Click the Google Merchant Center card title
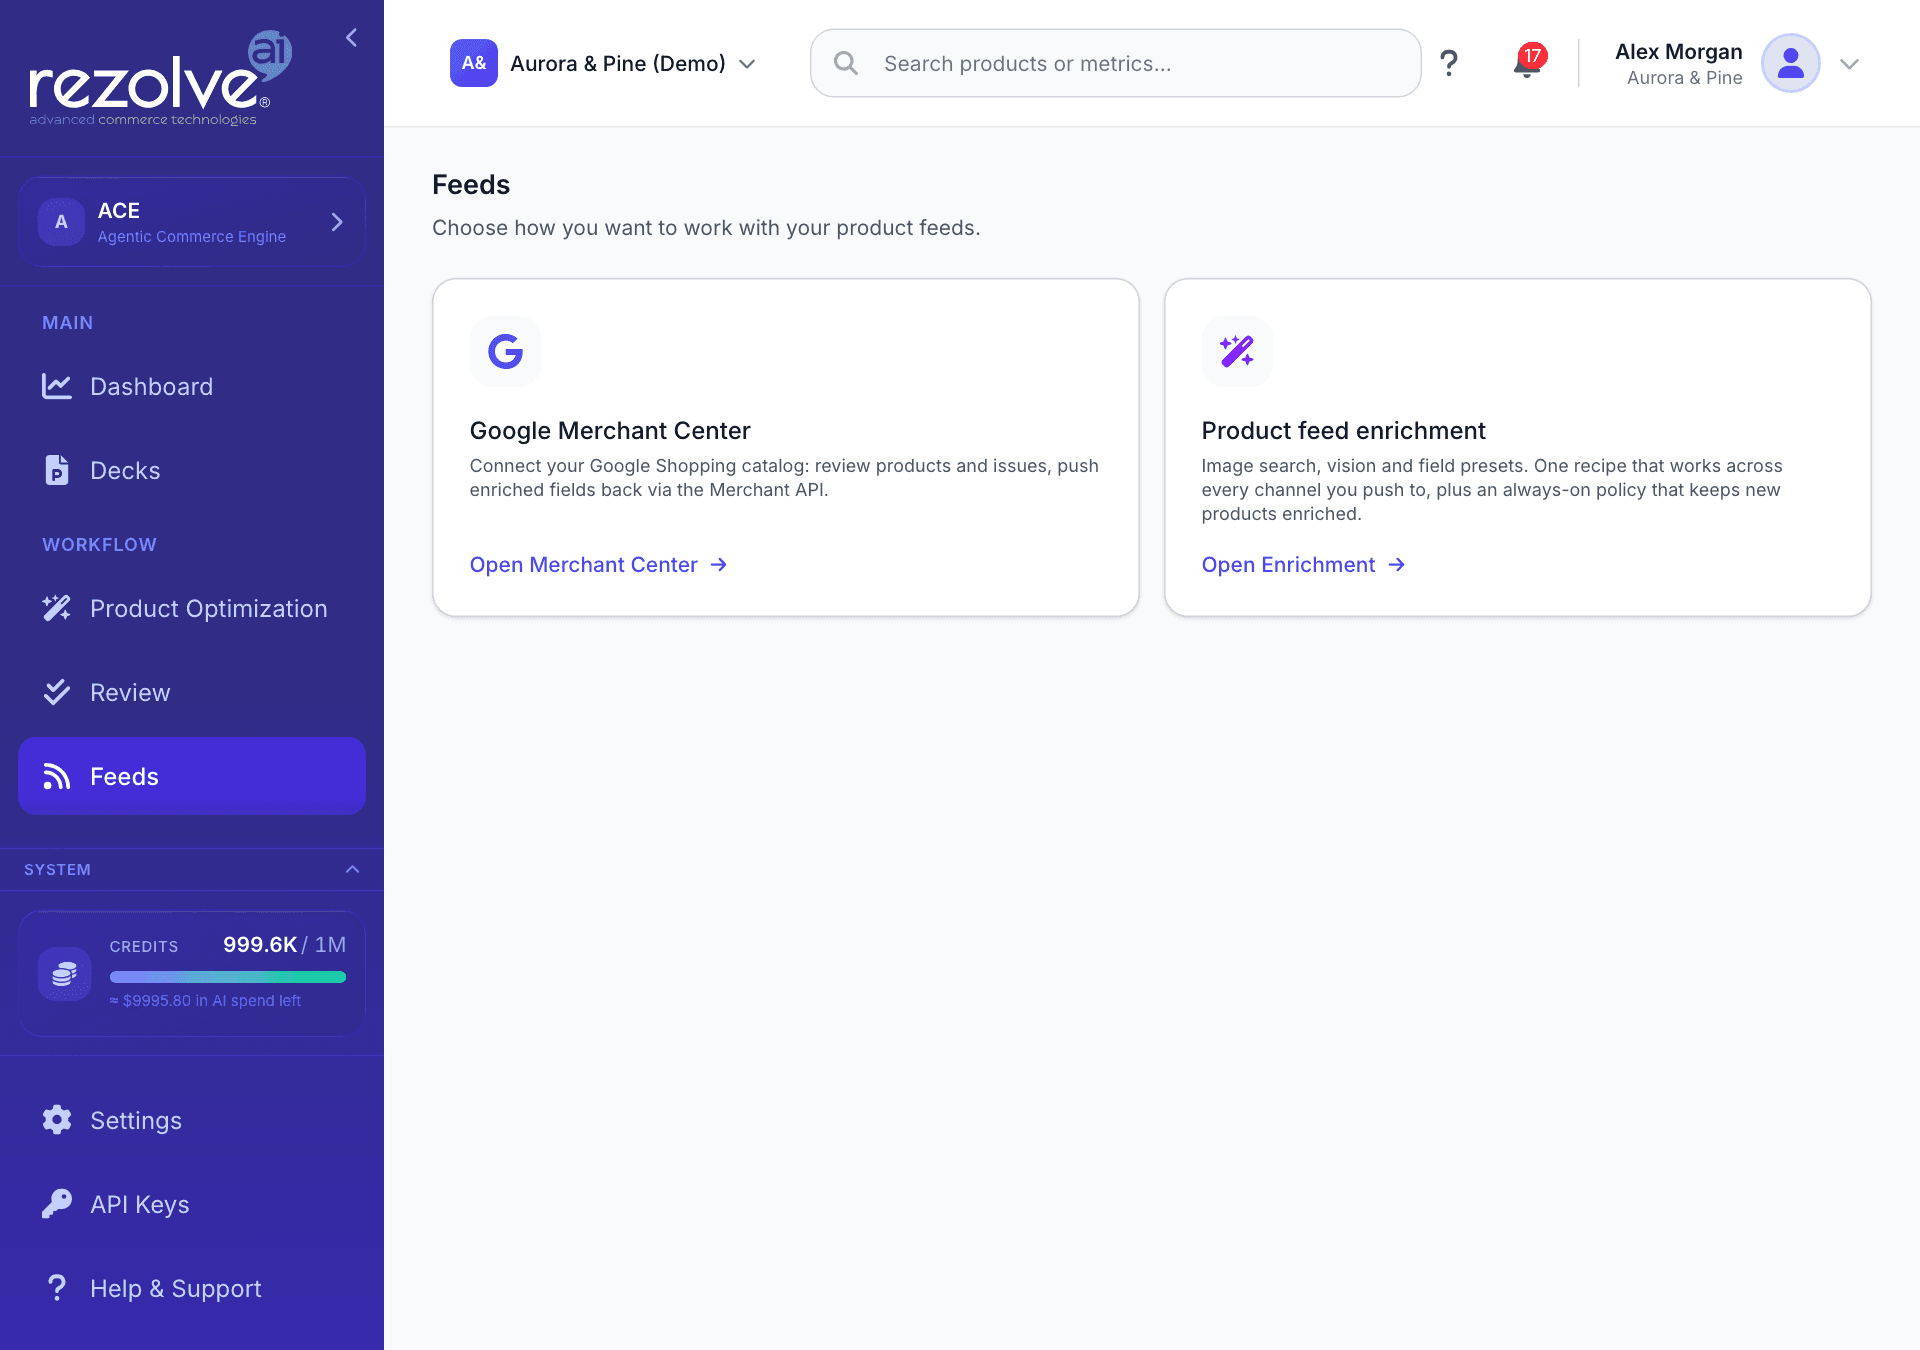The image size is (1920, 1350). (610, 431)
